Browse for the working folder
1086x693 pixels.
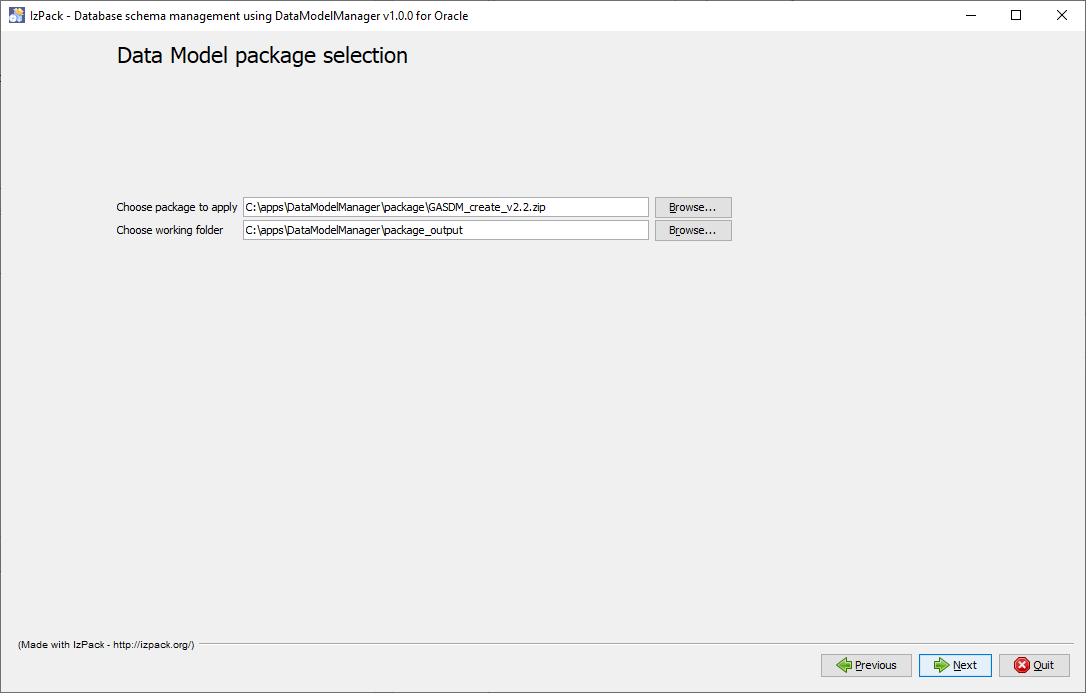tap(693, 230)
